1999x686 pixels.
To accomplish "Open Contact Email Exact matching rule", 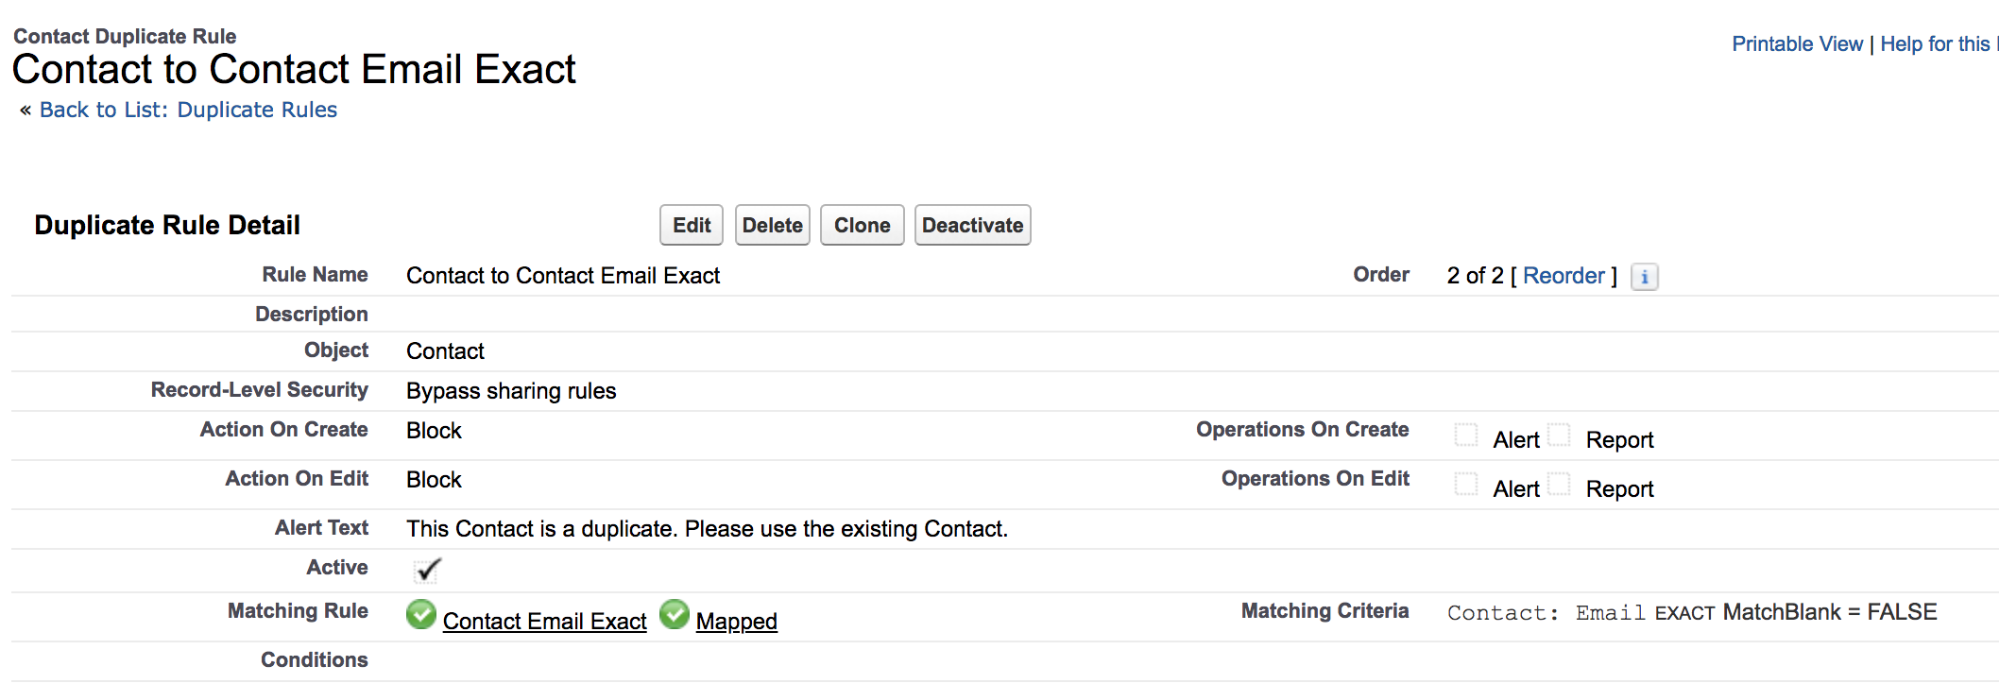I will [545, 621].
